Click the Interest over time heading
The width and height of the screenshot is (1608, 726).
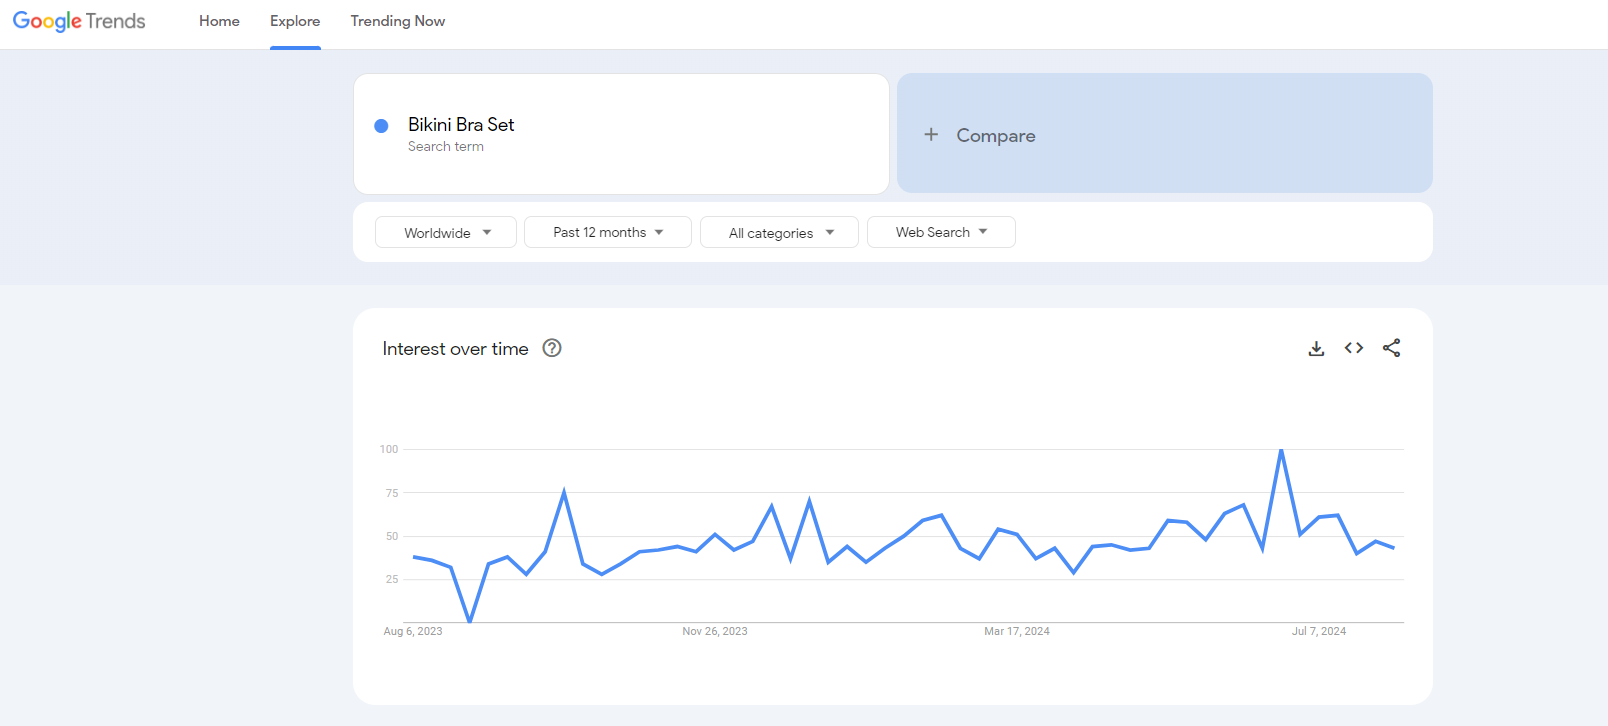[x=455, y=349]
